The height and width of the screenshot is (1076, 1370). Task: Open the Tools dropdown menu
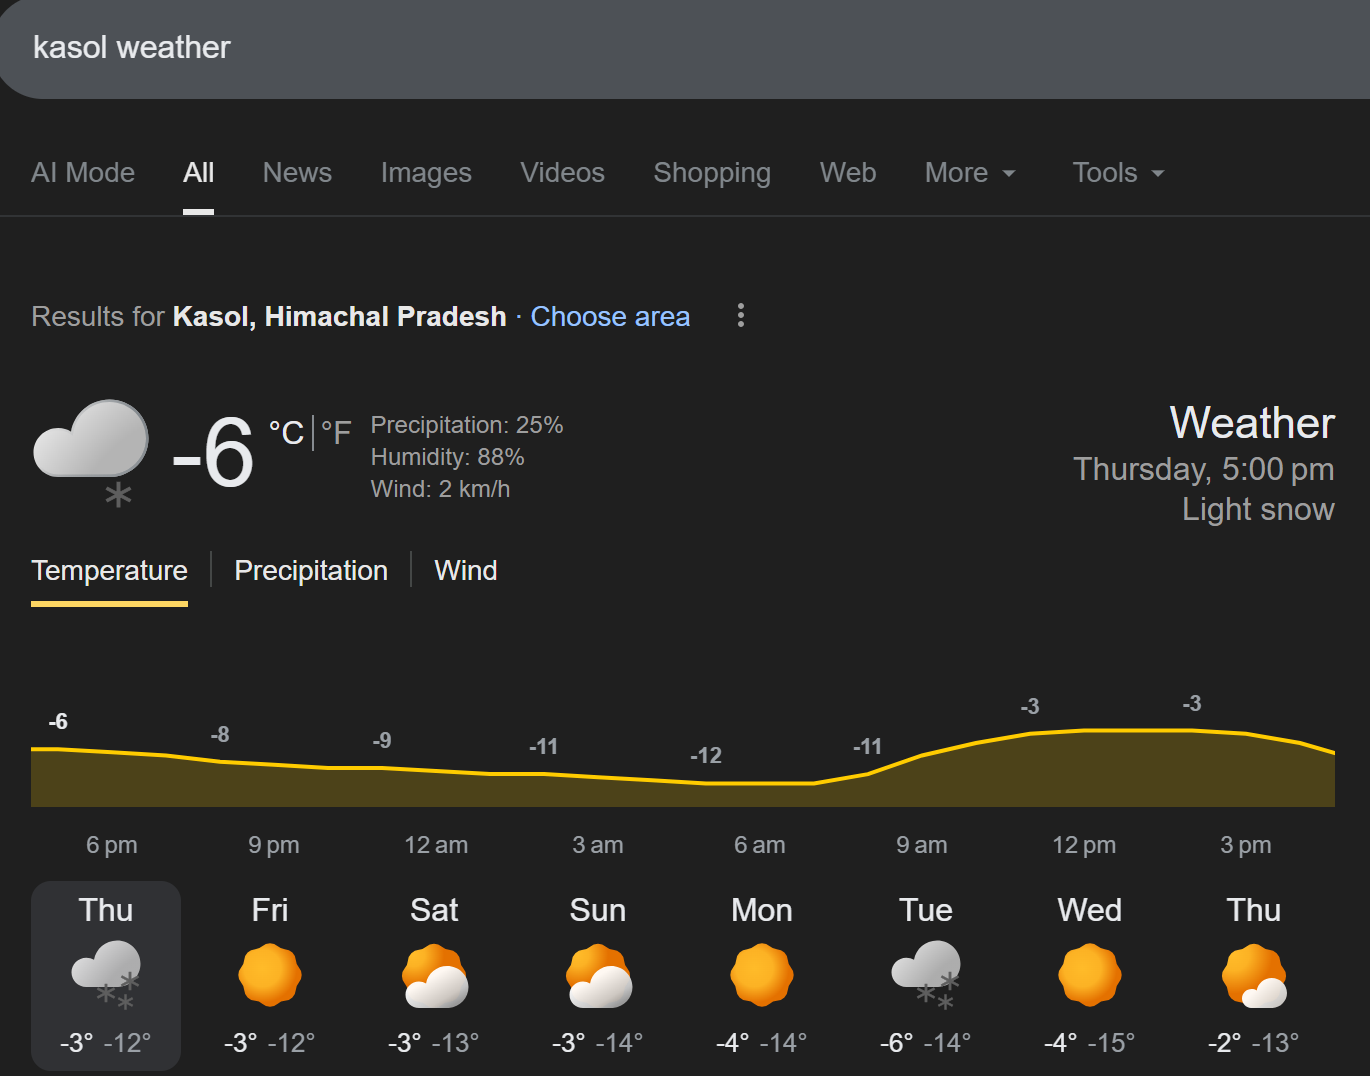click(1117, 173)
